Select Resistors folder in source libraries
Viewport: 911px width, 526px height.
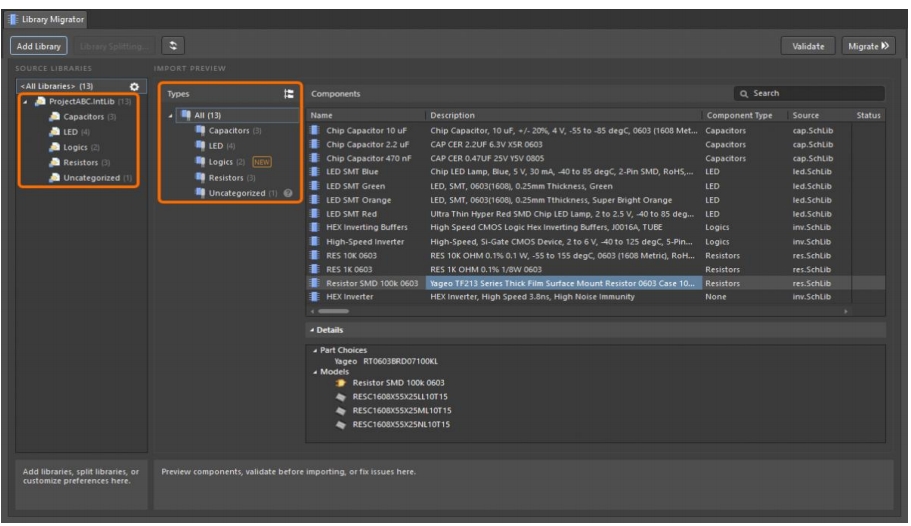coord(80,162)
